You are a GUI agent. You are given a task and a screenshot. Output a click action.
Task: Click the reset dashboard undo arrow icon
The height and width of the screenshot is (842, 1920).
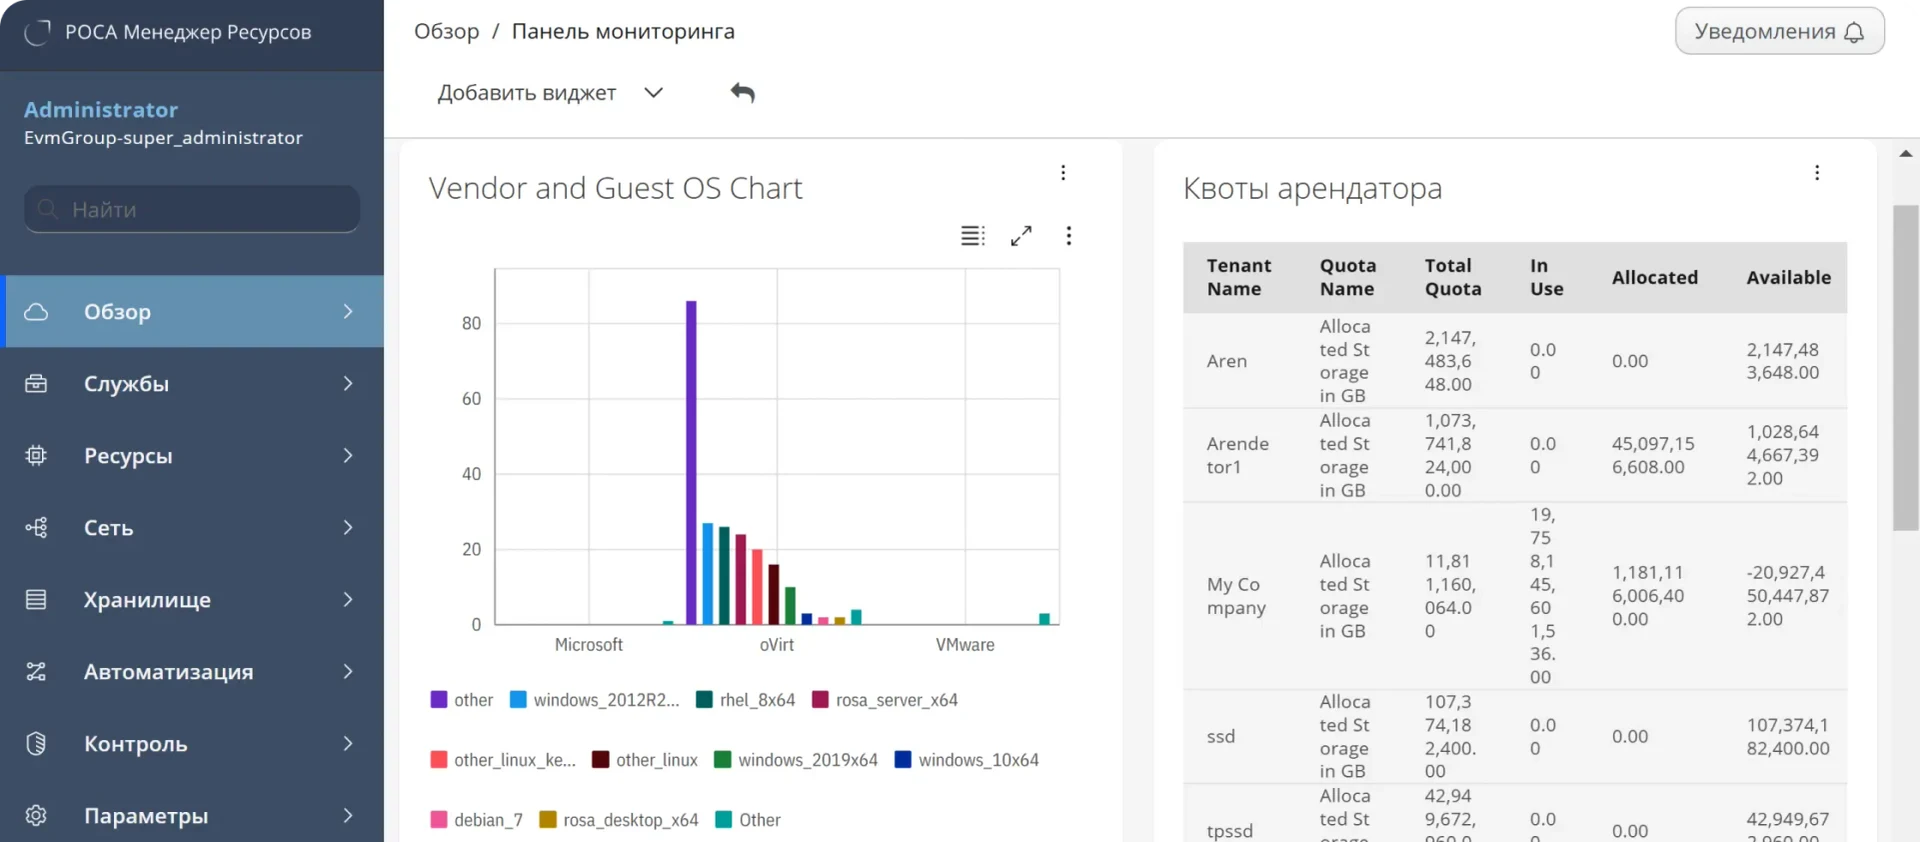[x=742, y=93]
